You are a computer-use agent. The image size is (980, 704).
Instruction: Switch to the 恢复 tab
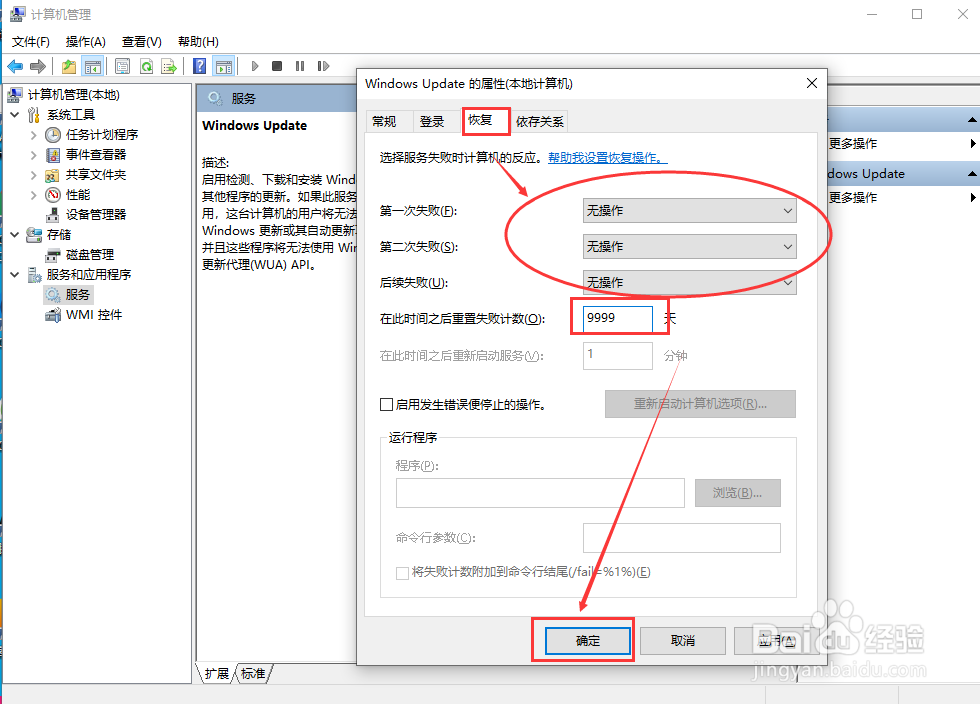(486, 120)
